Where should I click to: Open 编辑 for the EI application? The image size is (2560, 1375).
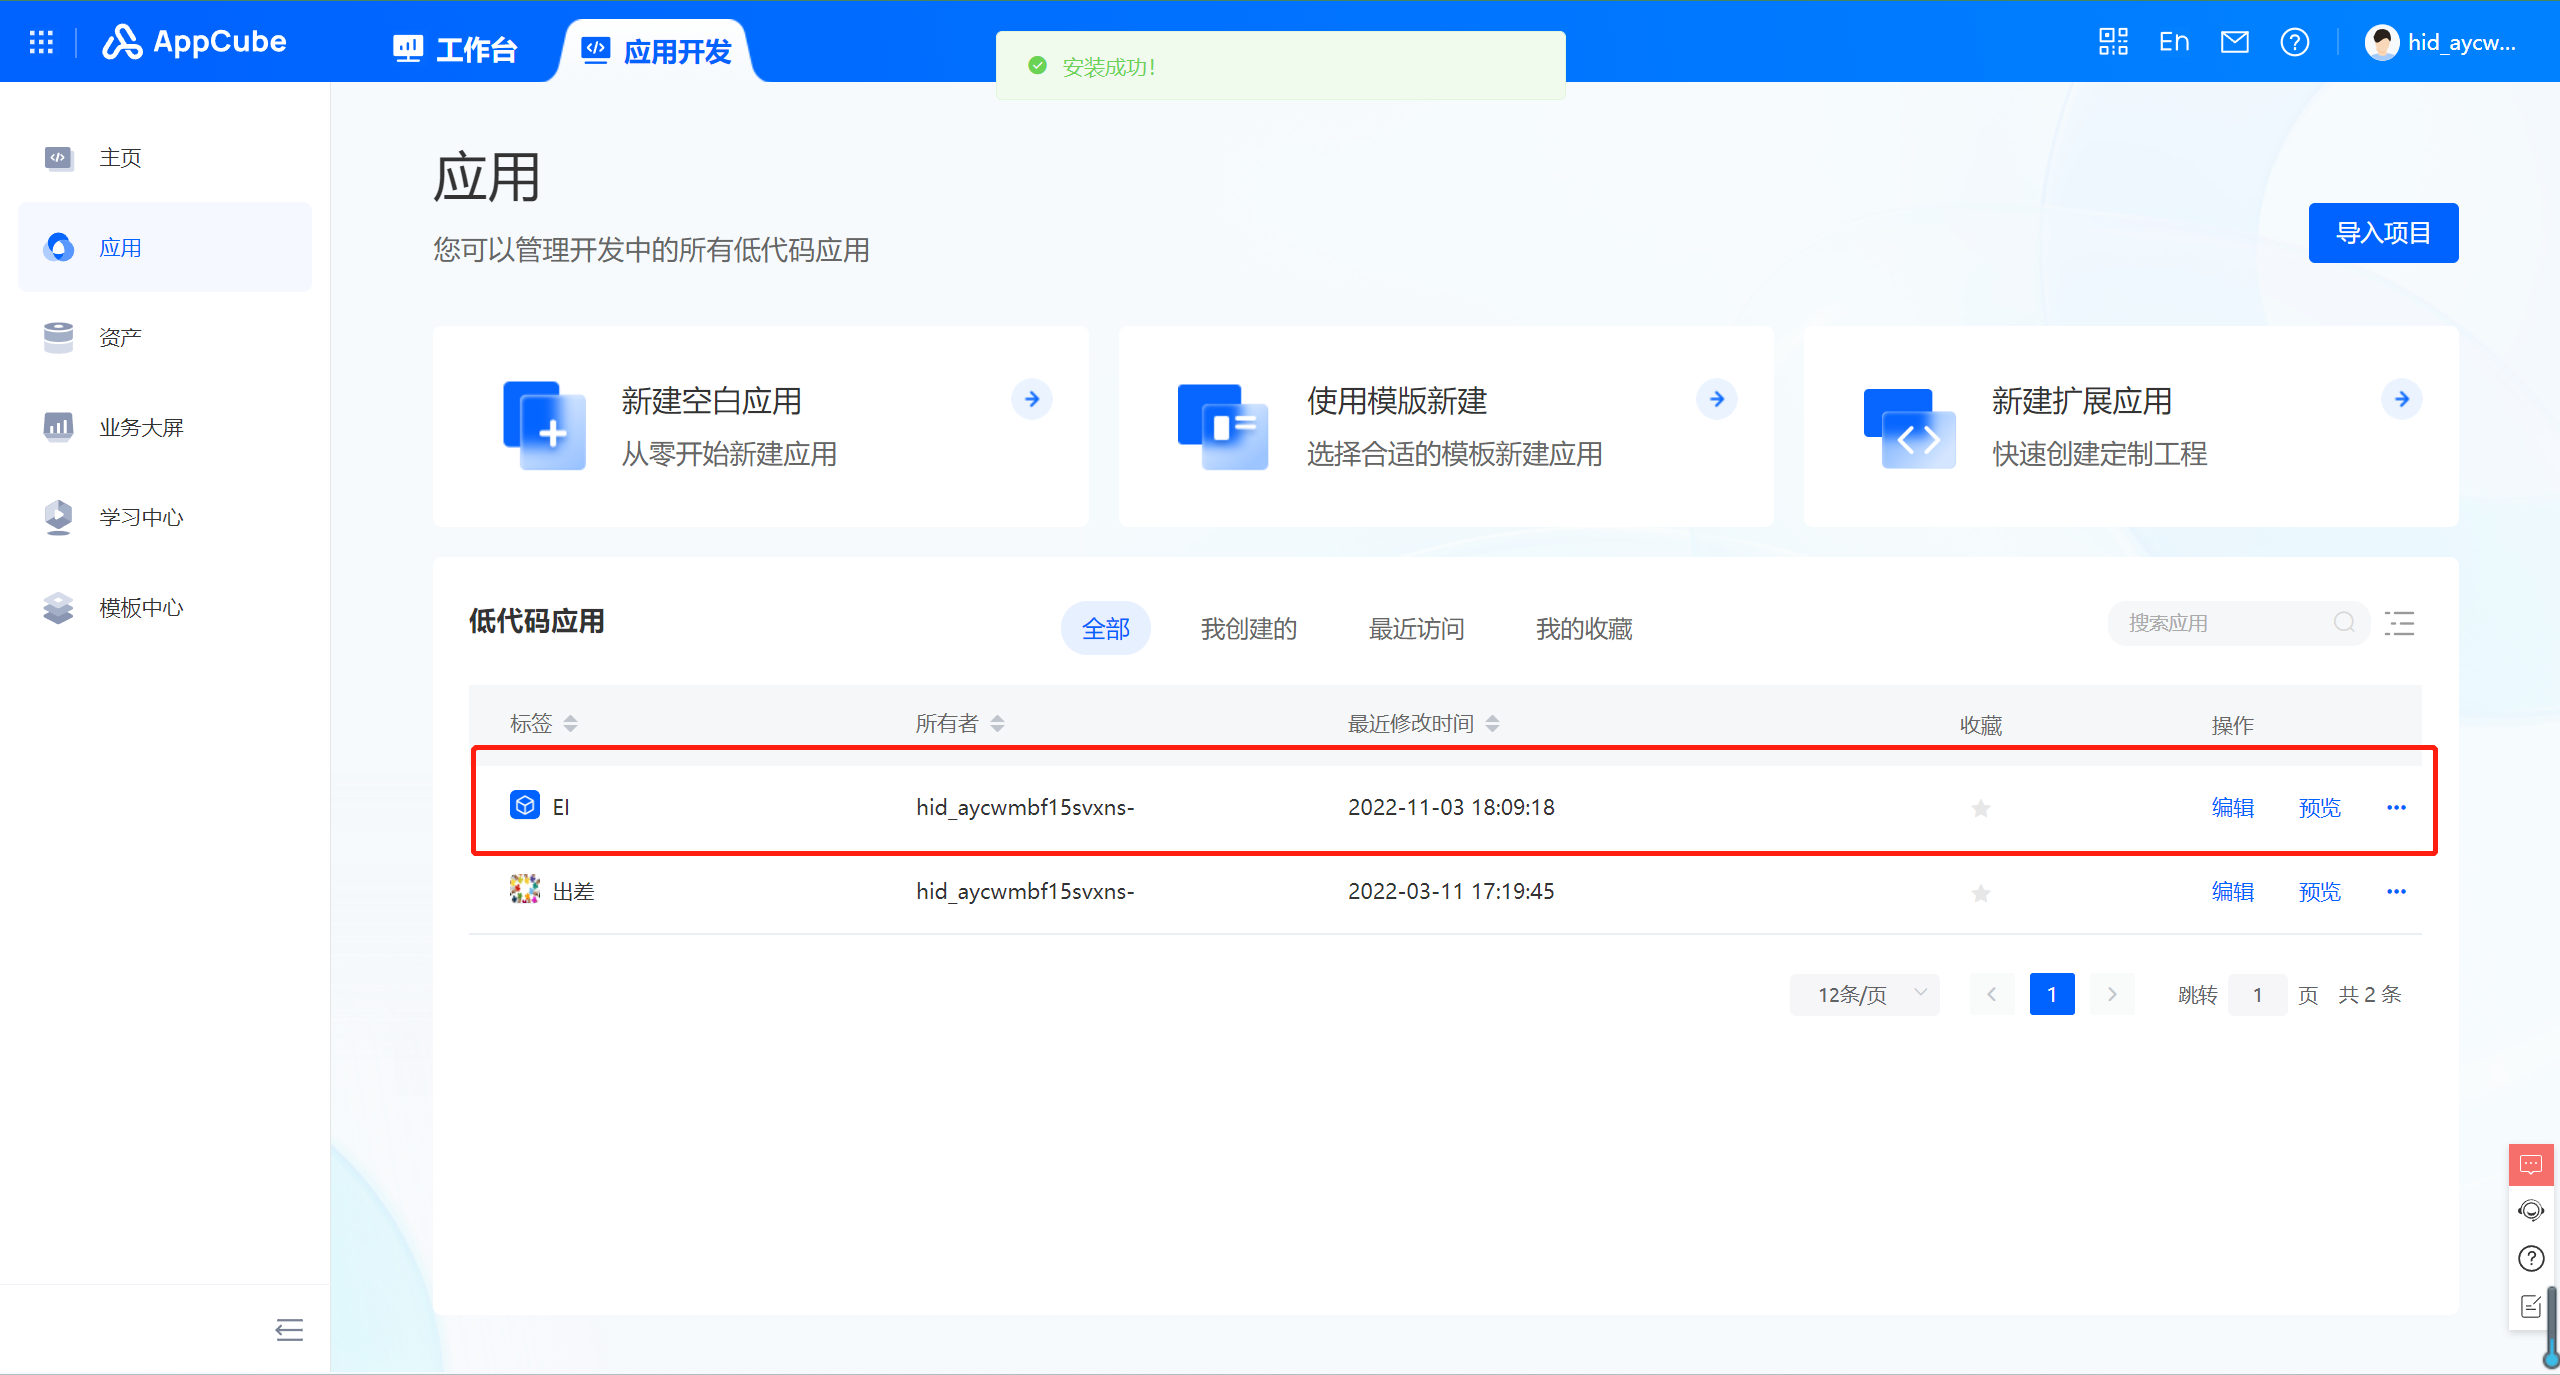[x=2232, y=807]
